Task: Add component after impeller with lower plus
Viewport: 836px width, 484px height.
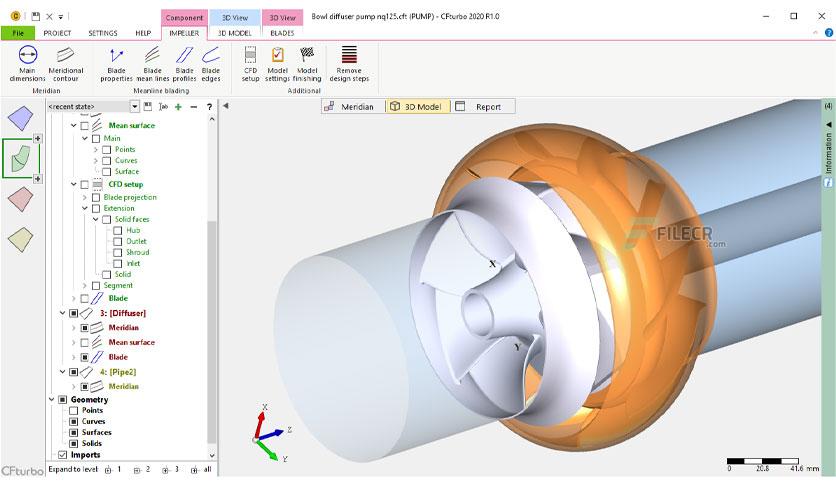Action: (x=37, y=179)
